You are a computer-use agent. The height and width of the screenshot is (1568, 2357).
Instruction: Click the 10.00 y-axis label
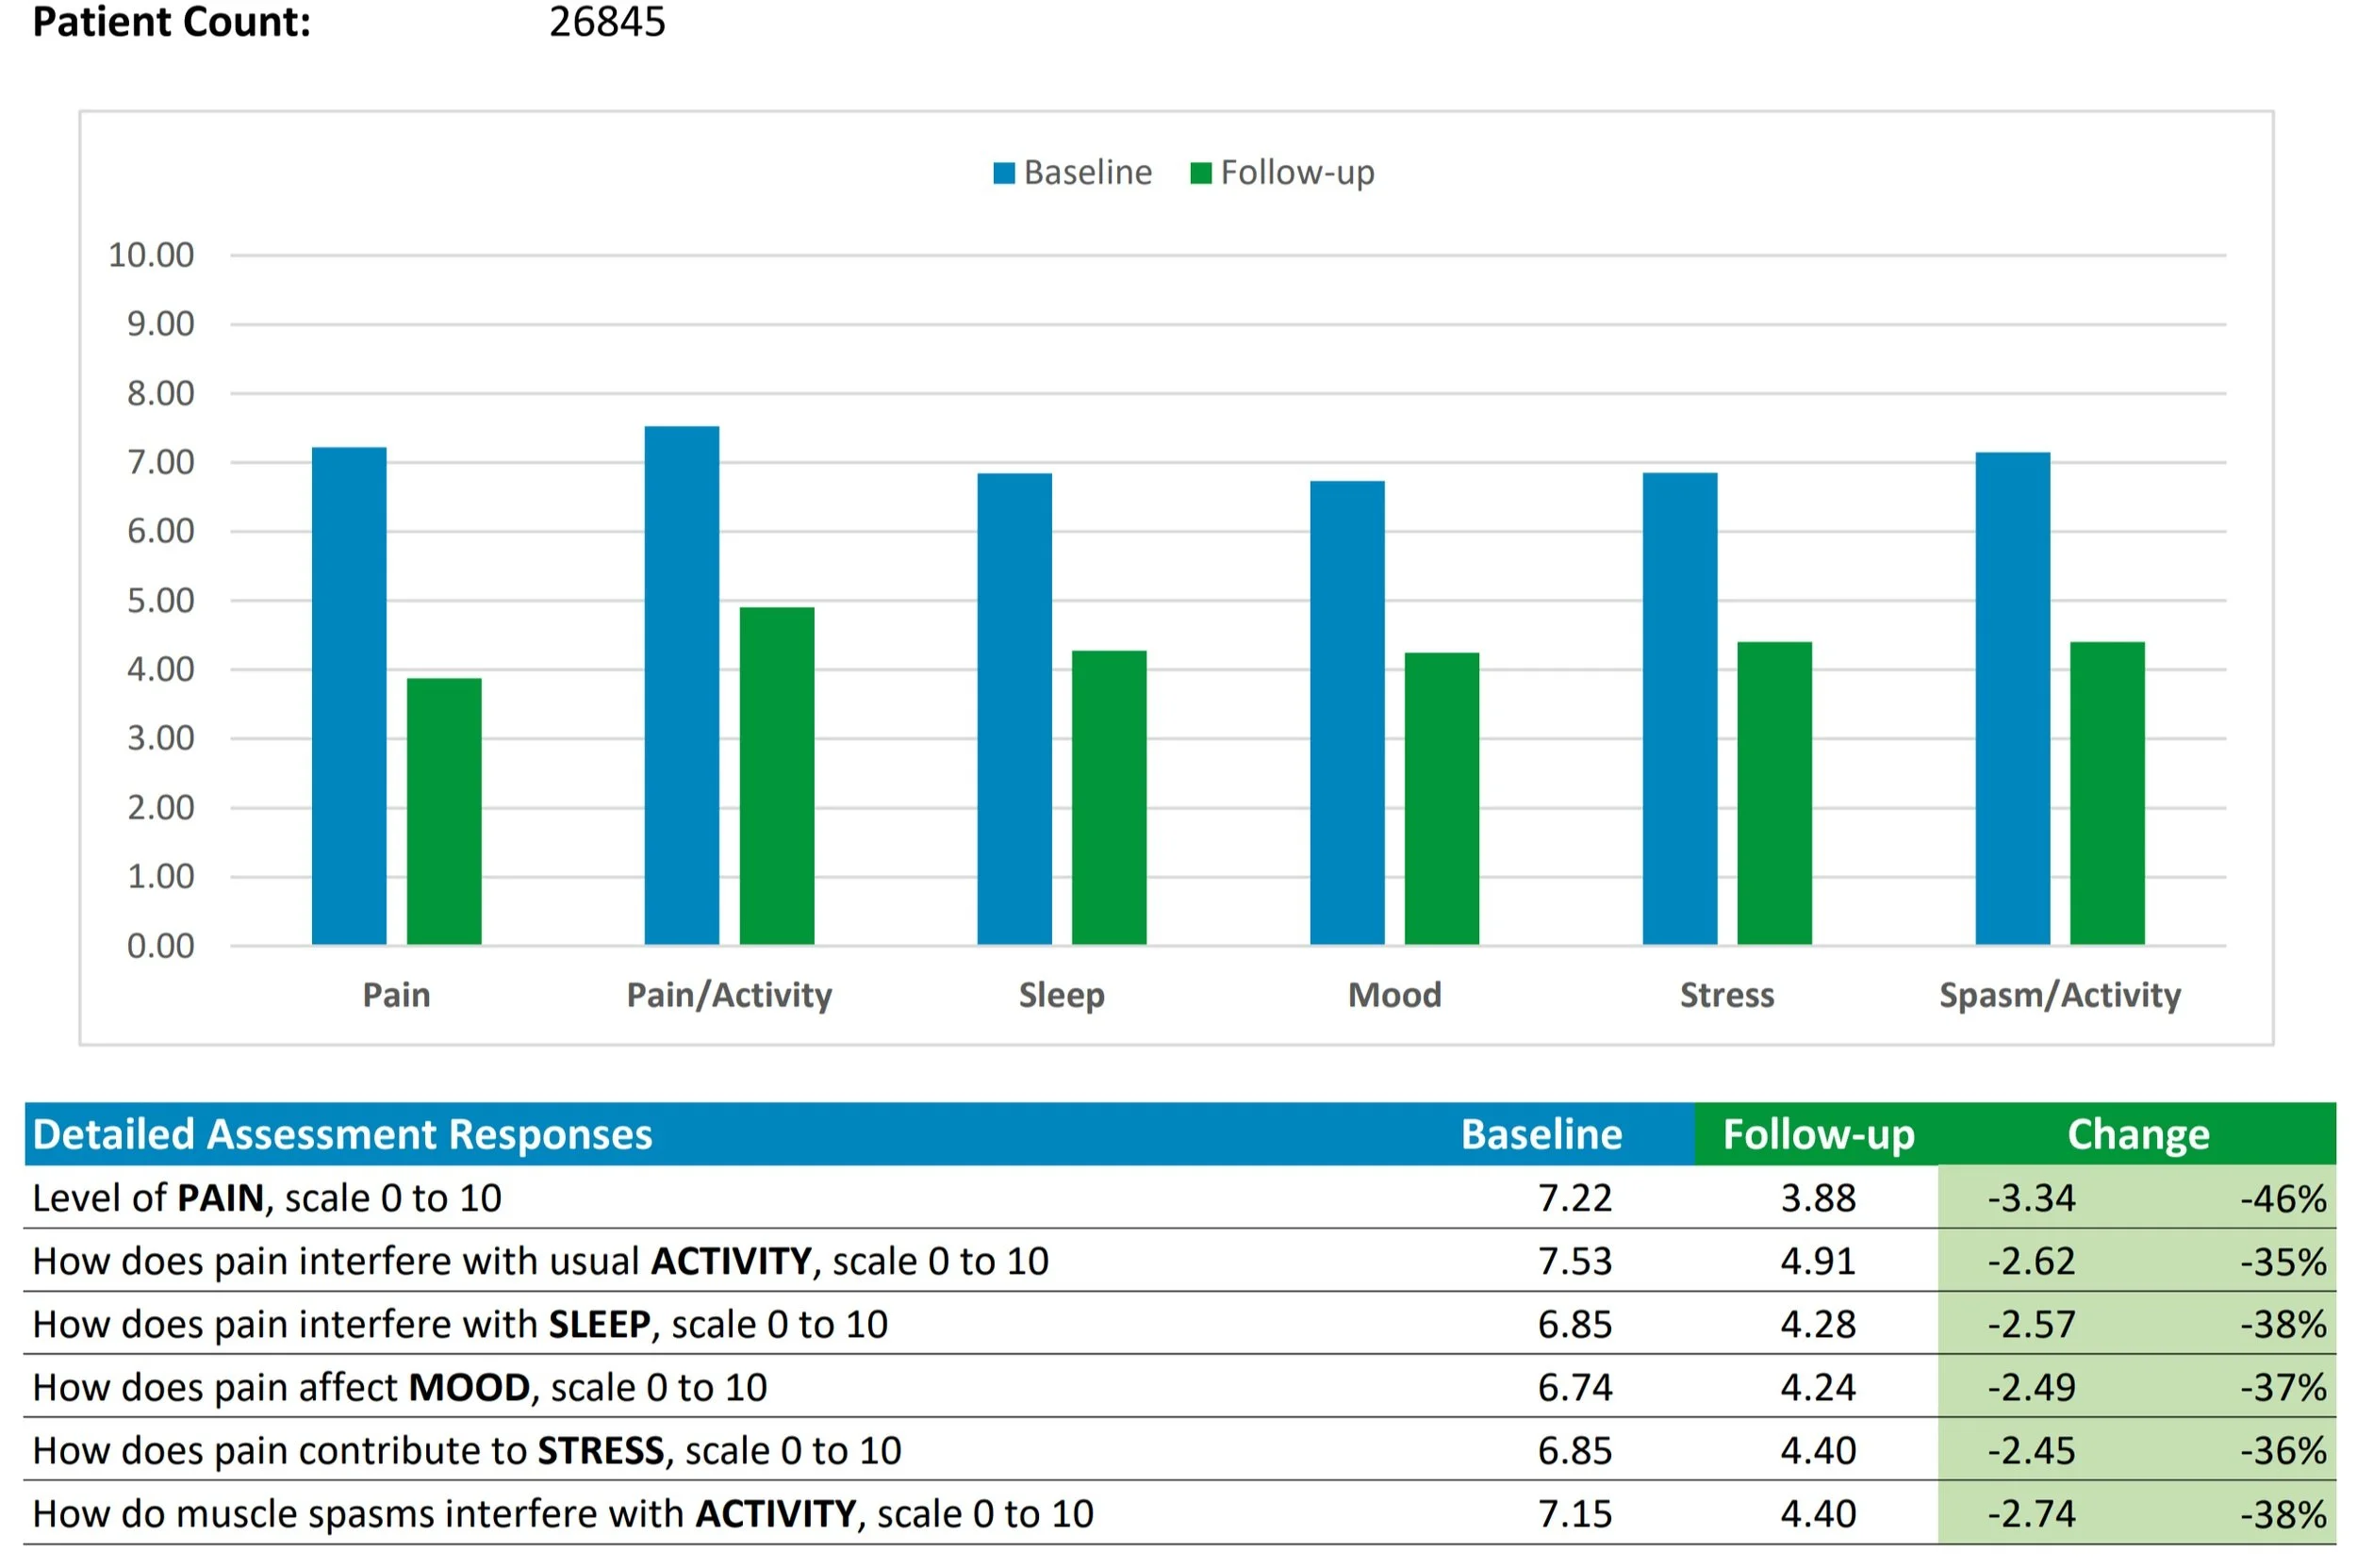click(x=151, y=255)
